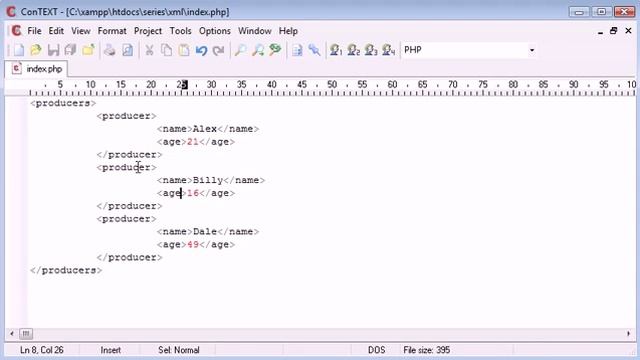640x360 pixels.
Task: Open the Options menu
Action: [215, 31]
